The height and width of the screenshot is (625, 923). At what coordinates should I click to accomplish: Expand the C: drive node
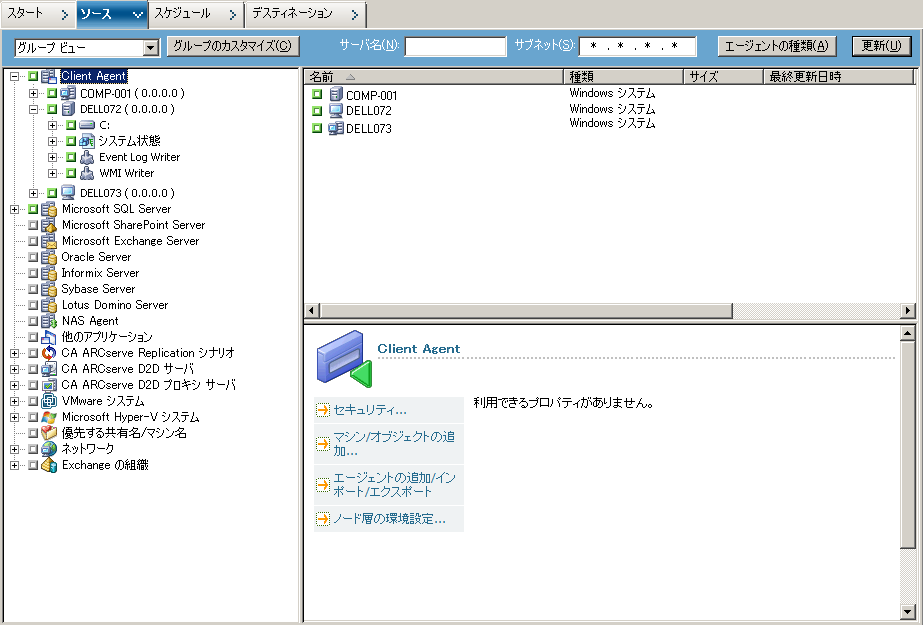point(52,125)
